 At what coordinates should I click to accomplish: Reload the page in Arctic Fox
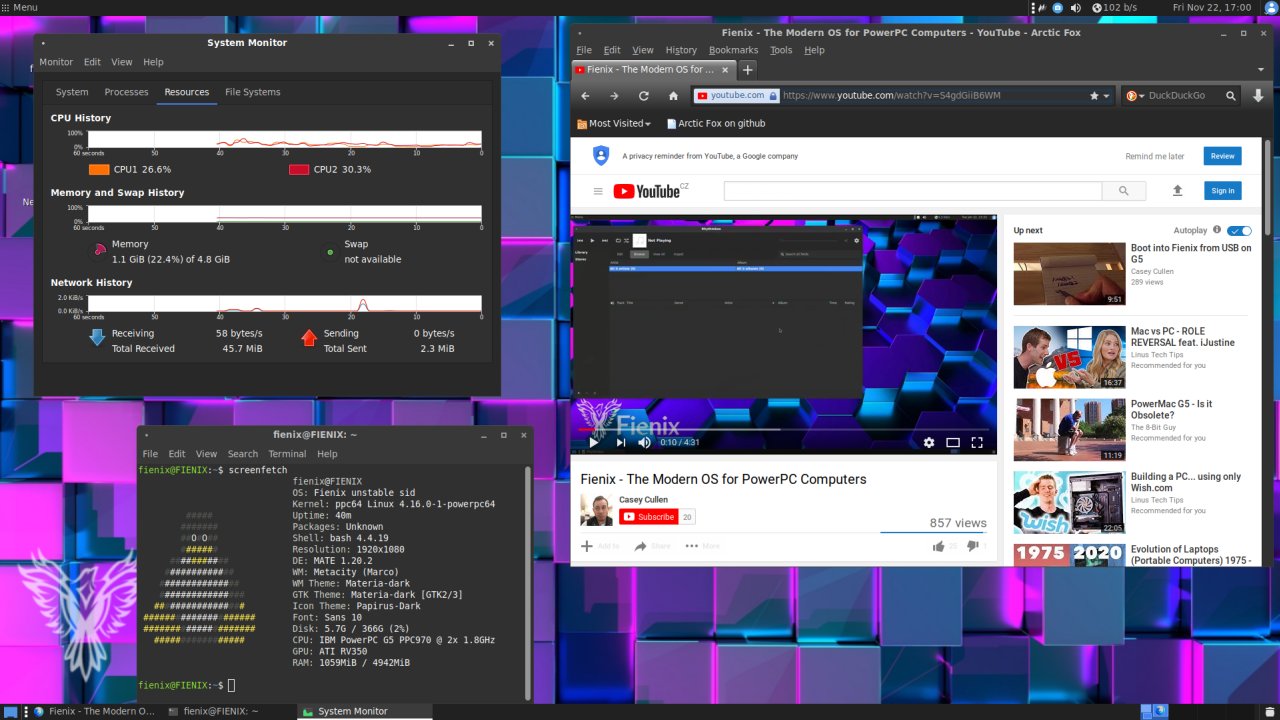tap(643, 96)
